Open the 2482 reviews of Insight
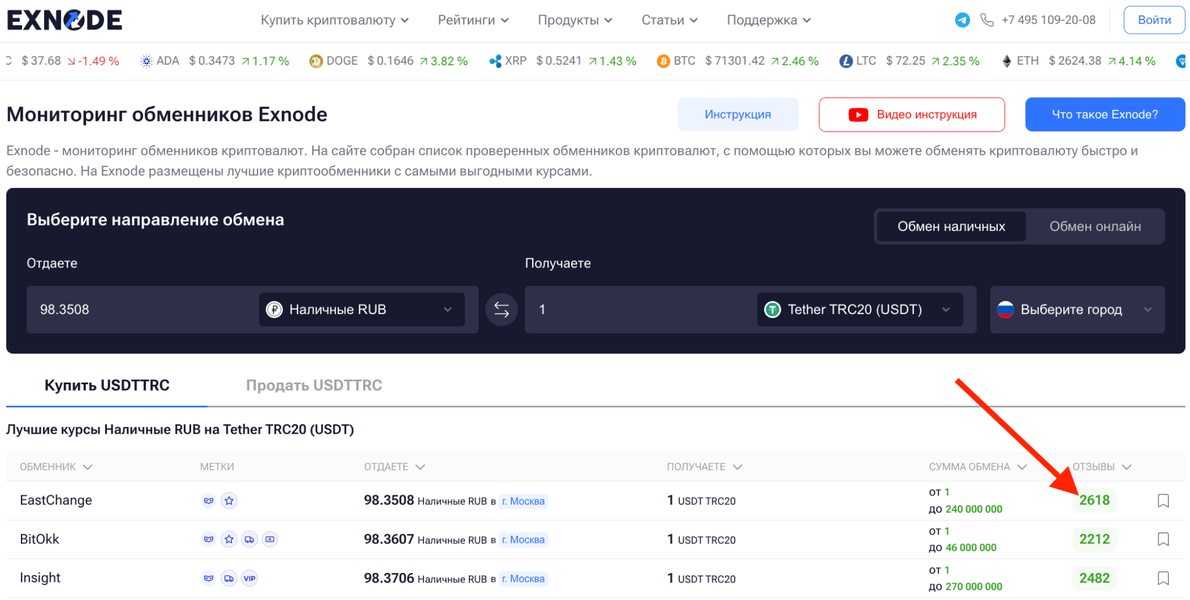Screen dimensions: 1190x600 tap(1094, 578)
